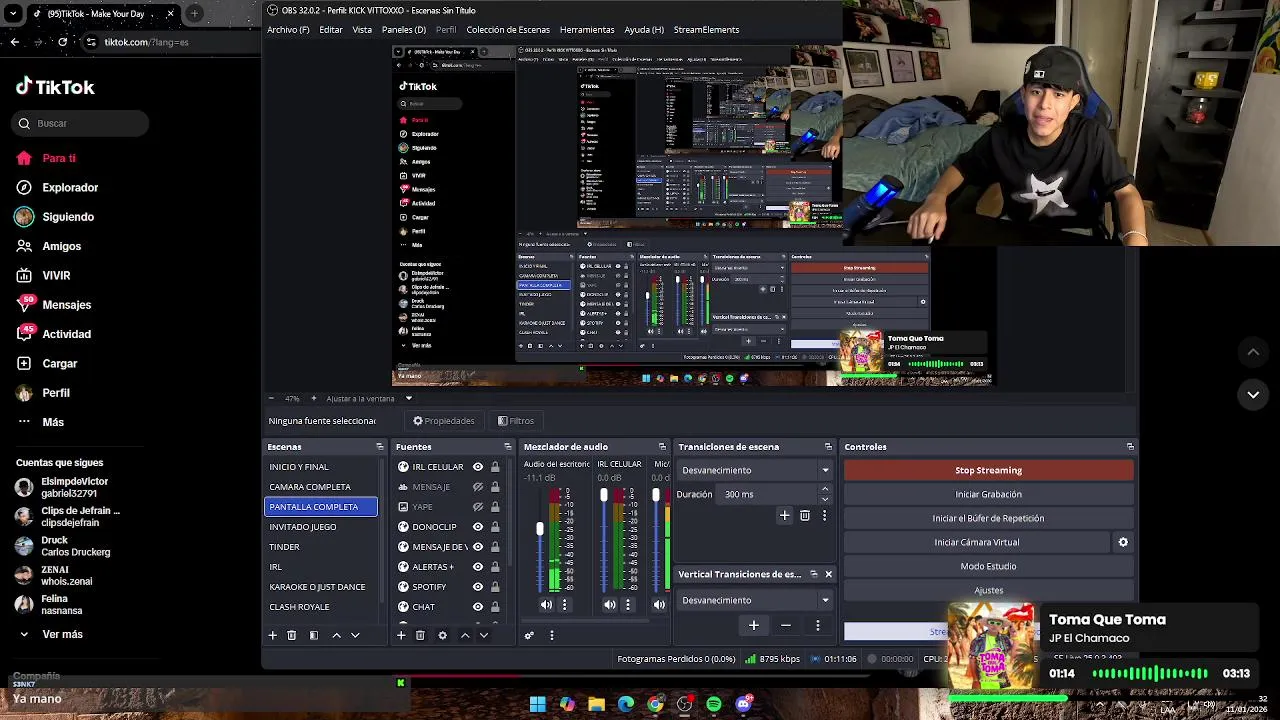
Task: Move scene down in Escenas toolbar
Action: 355,635
